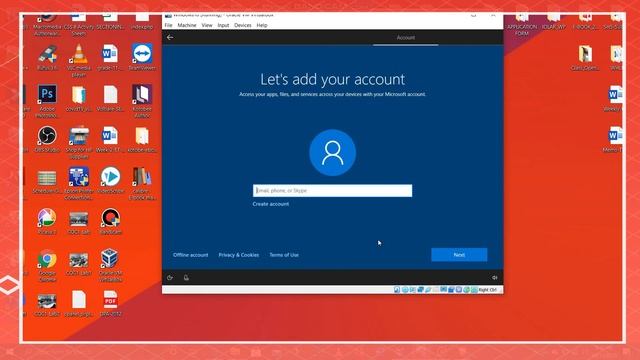Open the kotobee-ebo folder on desktop
The width and height of the screenshot is (640, 360).
(142, 139)
